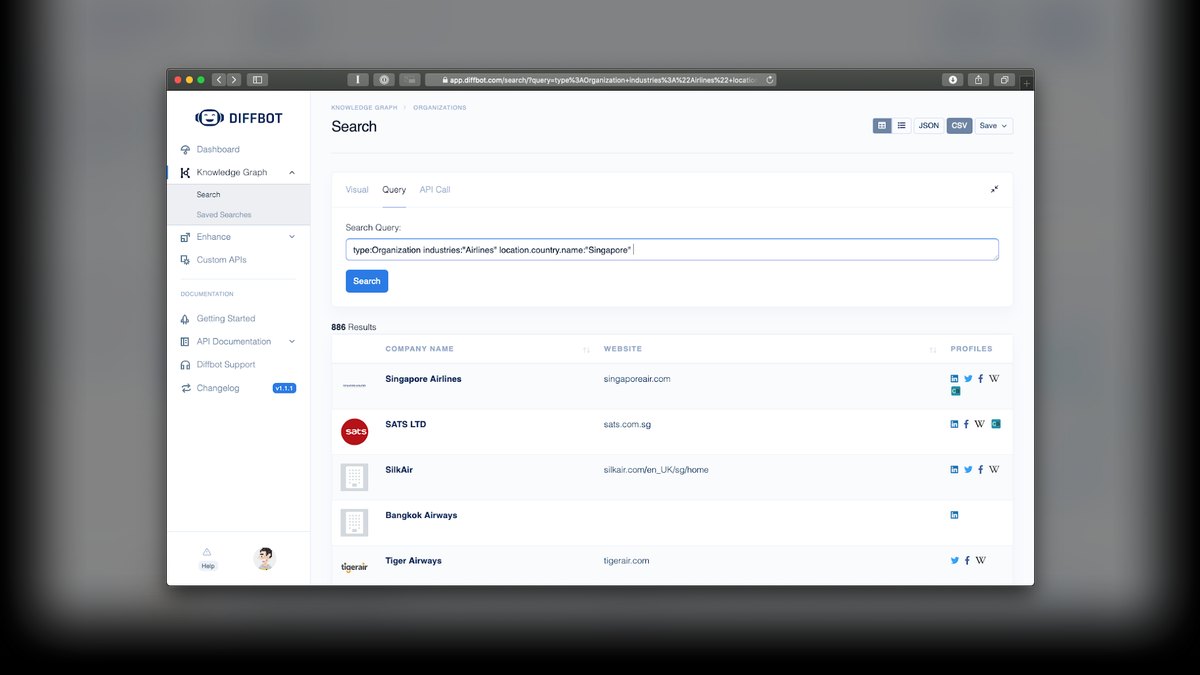This screenshot has width=1200, height=675.
Task: Export results as JSON
Action: point(929,126)
